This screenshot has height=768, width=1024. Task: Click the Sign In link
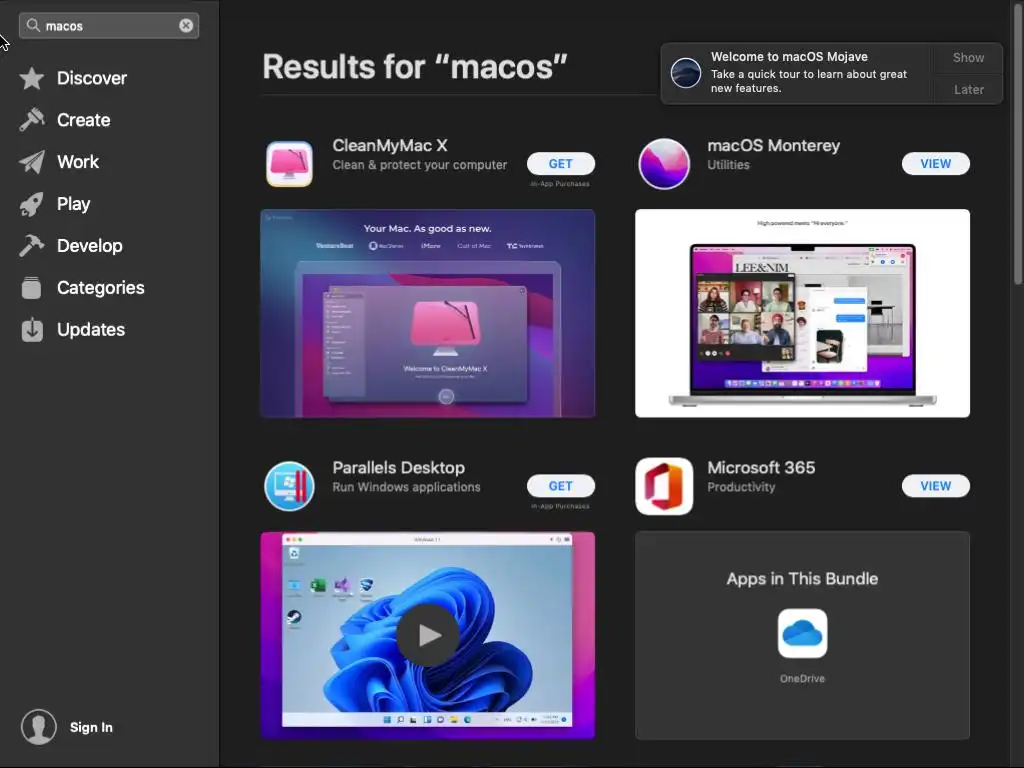(x=91, y=728)
